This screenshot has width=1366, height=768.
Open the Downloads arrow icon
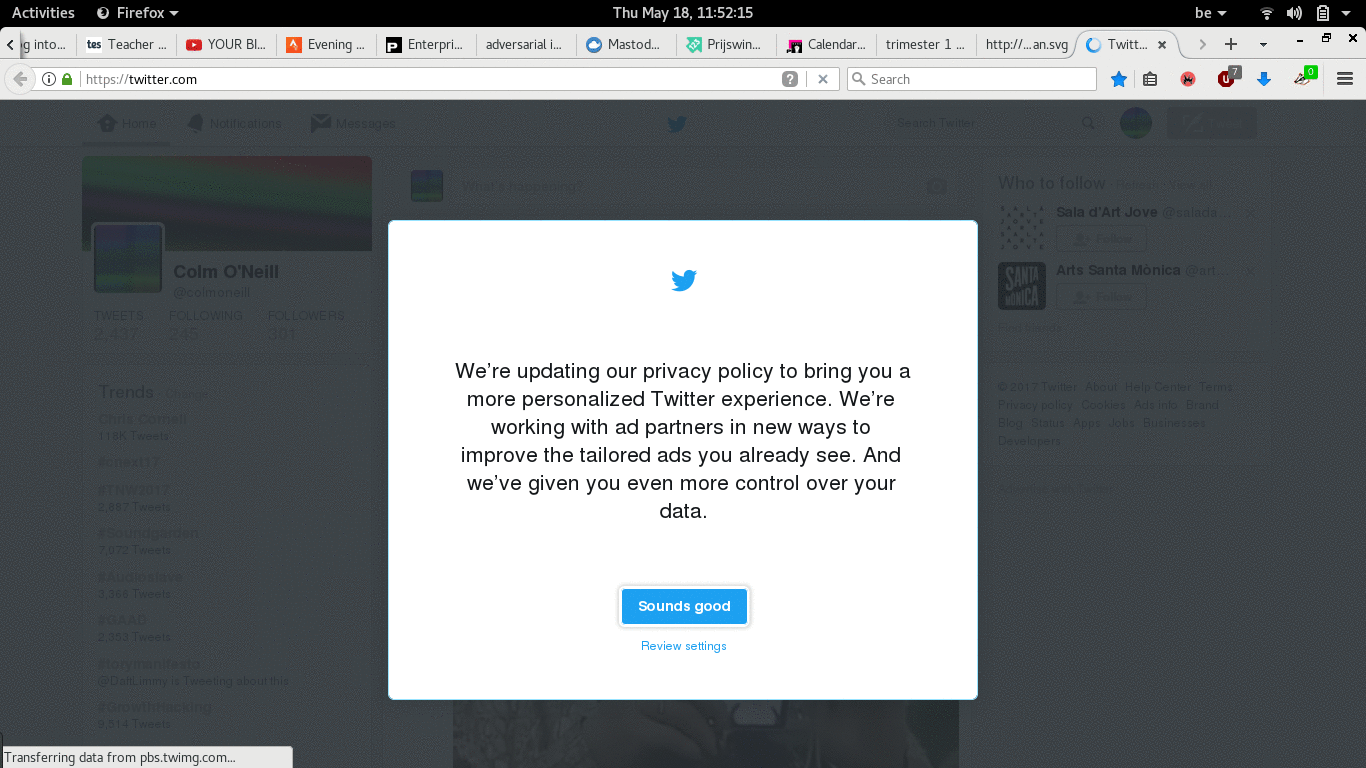click(x=1264, y=79)
